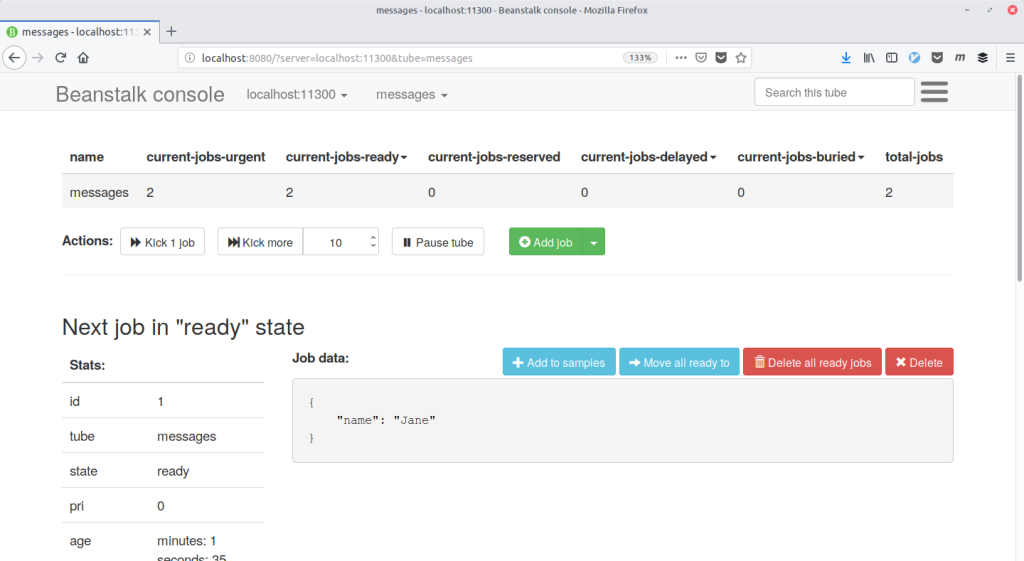This screenshot has width=1024, height=561.
Task: Open the Beanstalk console home link
Action: [x=140, y=94]
